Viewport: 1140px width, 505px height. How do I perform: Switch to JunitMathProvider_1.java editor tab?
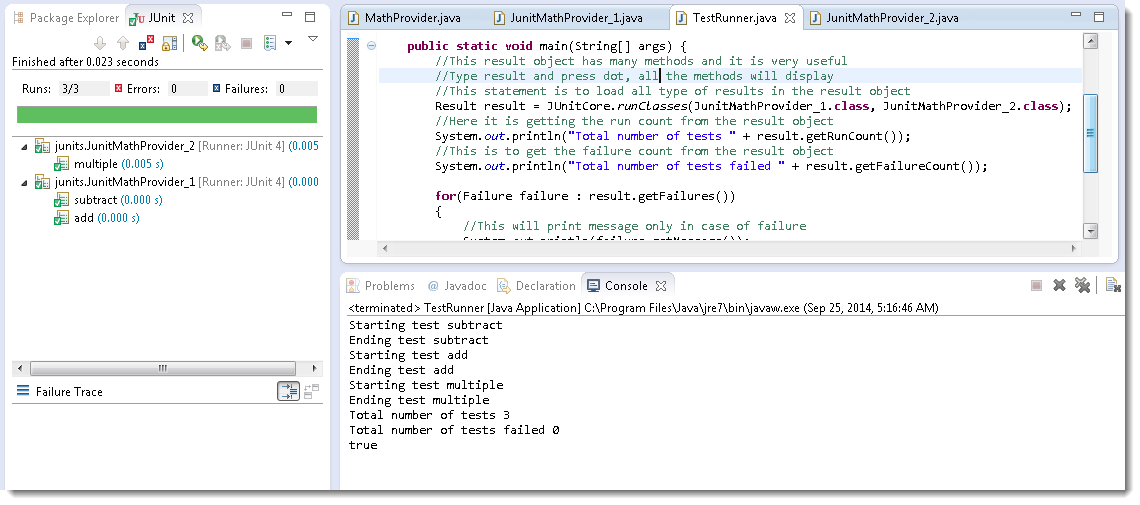[569, 17]
